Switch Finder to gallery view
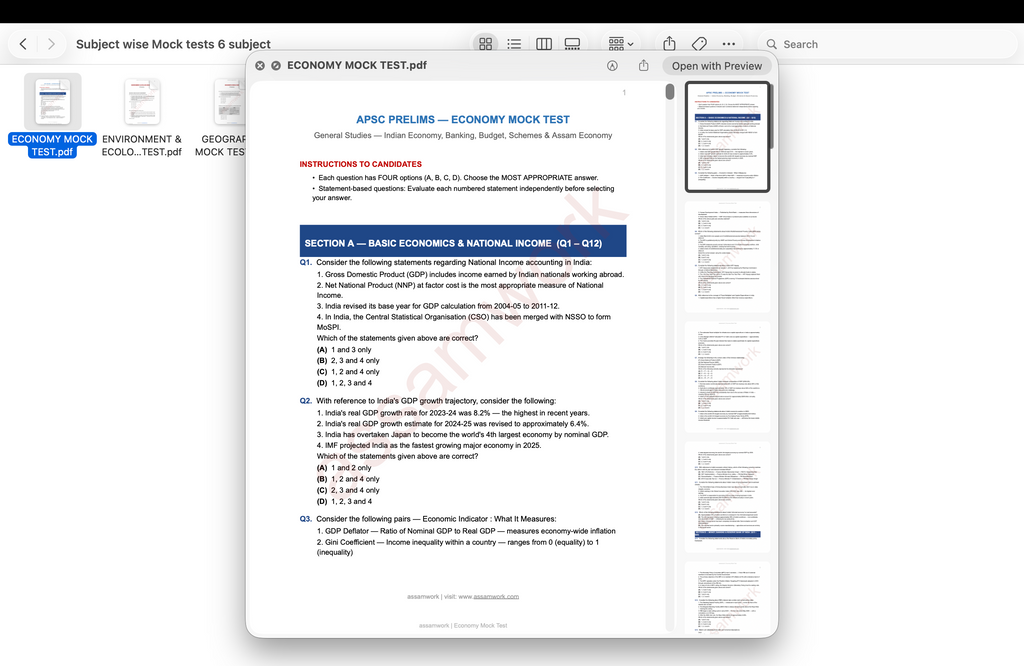 click(x=572, y=44)
